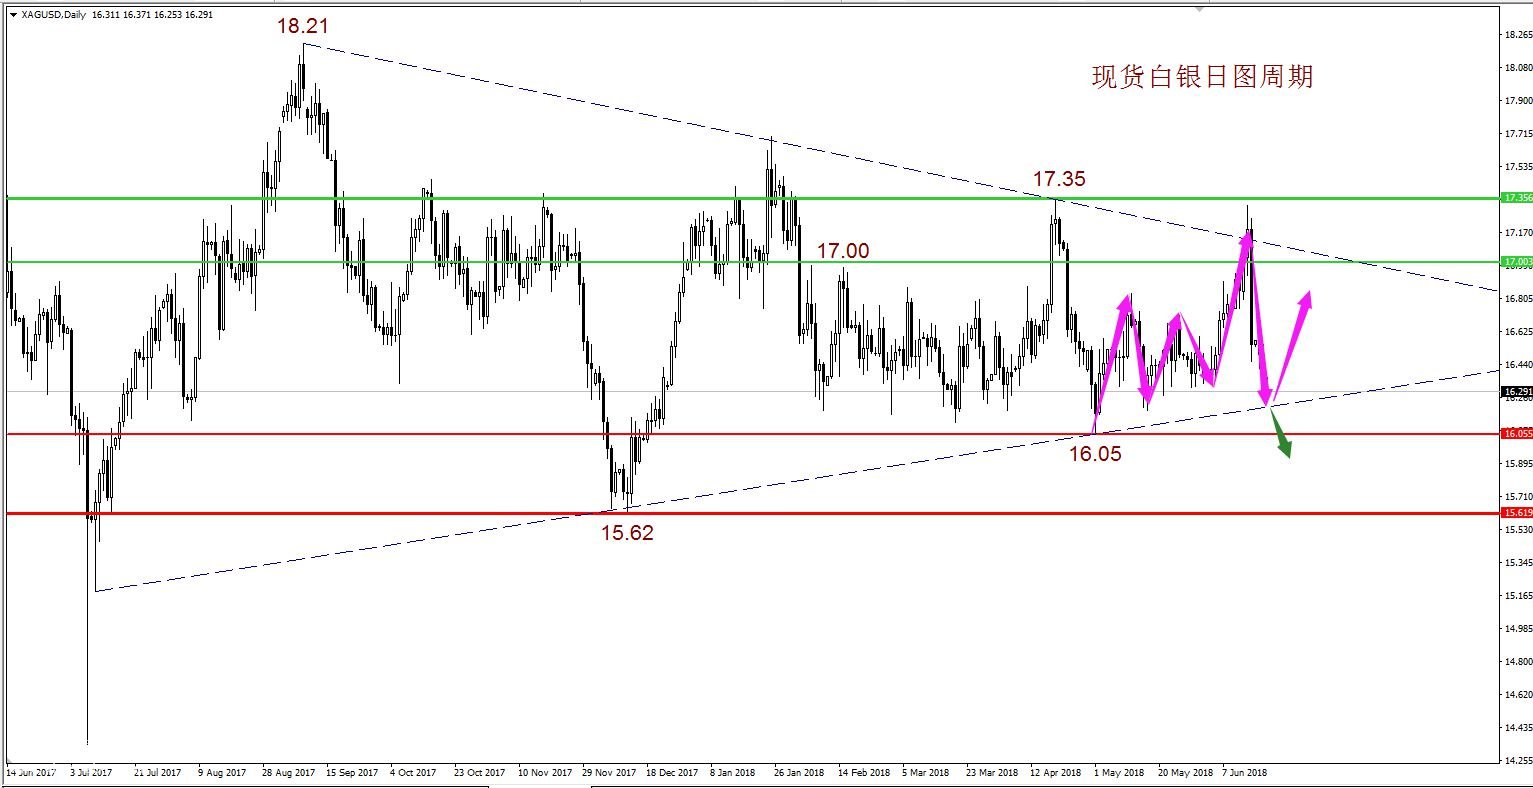The image size is (1533, 788).
Task: Select the 18.21 peak text label
Action: pos(303,26)
